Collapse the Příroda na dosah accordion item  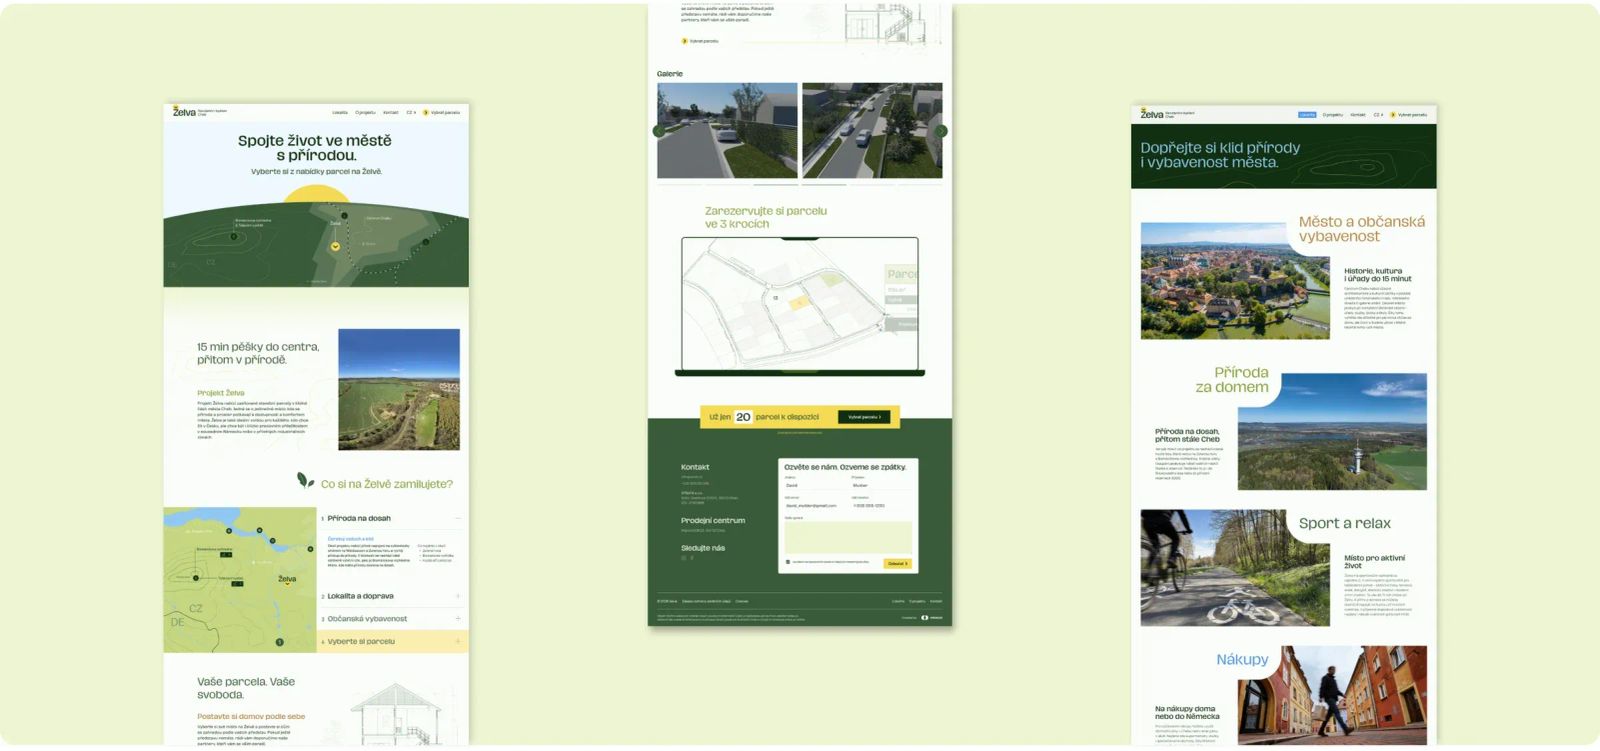pyautogui.click(x=391, y=518)
